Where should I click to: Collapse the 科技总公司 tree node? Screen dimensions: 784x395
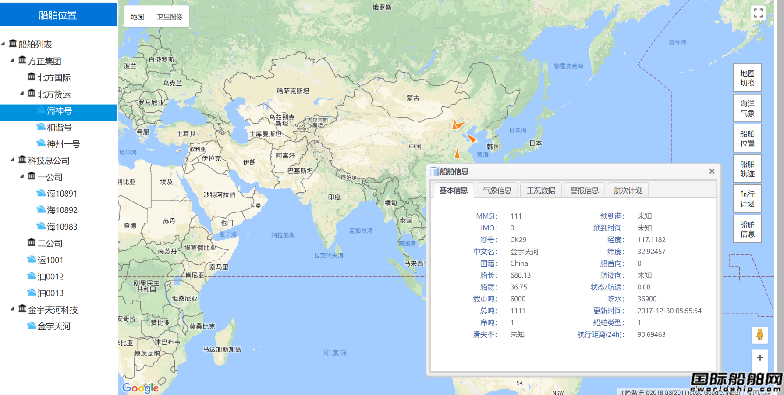(12, 160)
